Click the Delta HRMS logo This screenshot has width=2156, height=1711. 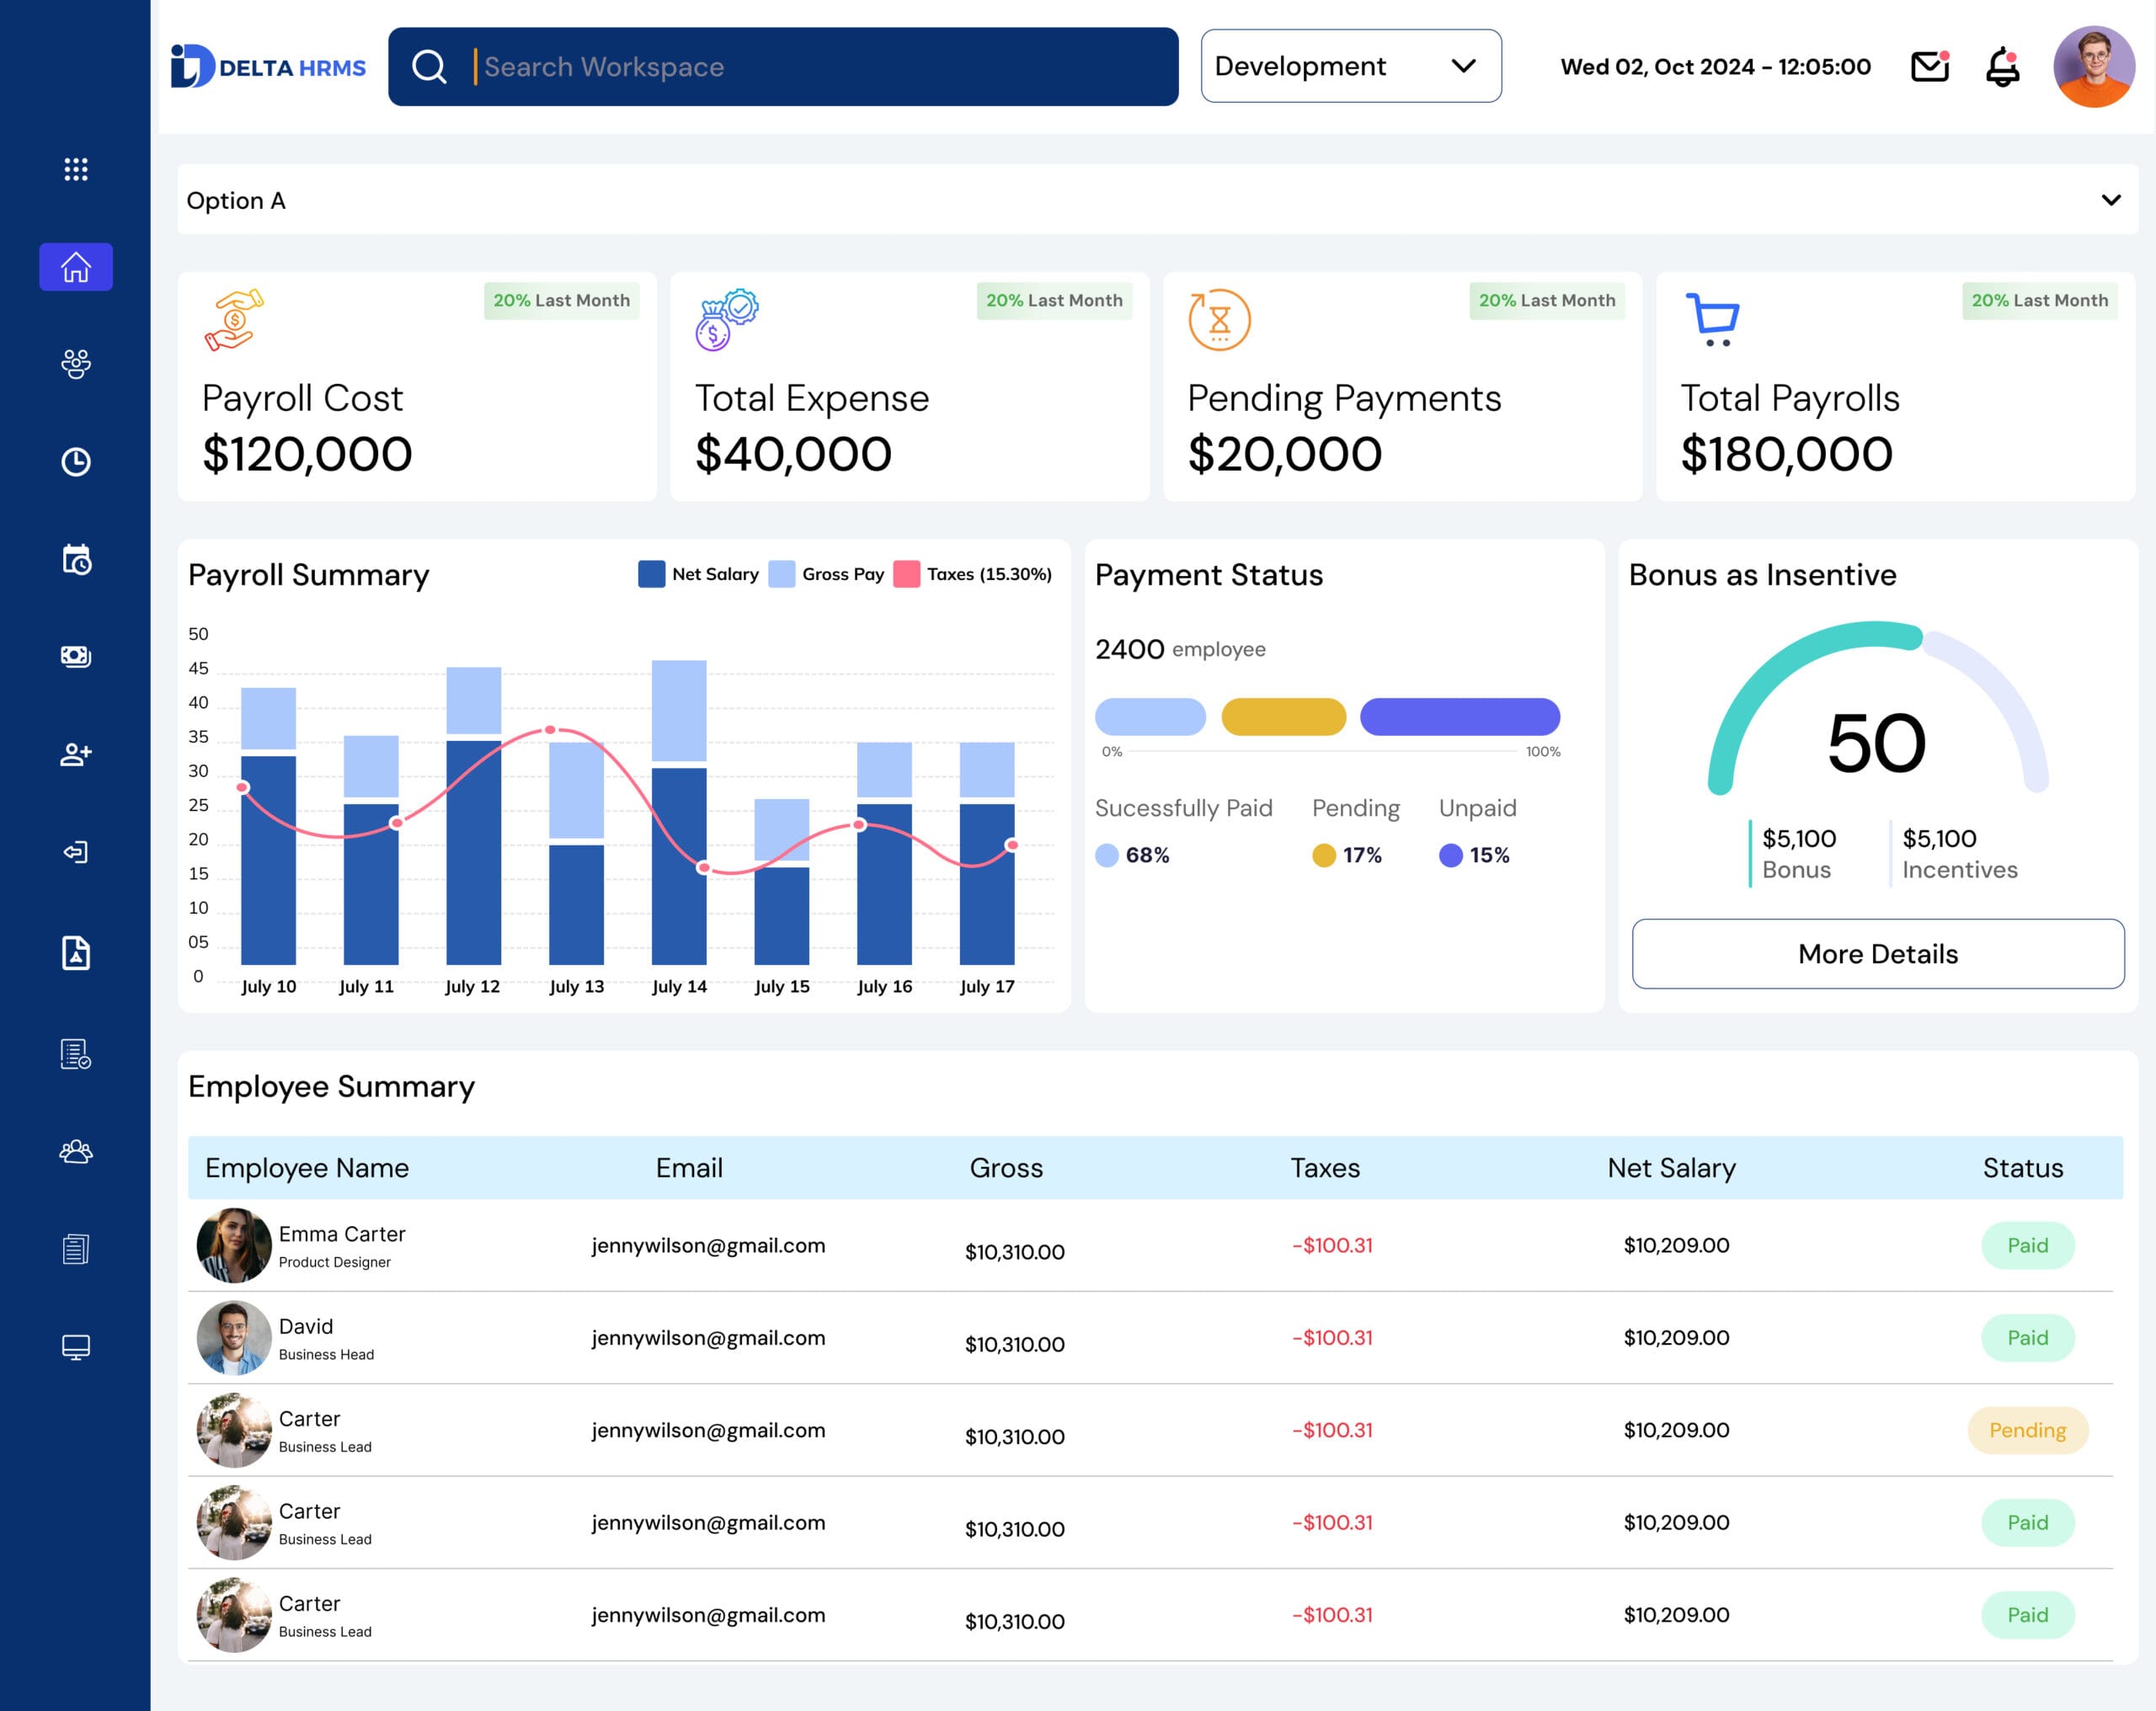pyautogui.click(x=268, y=66)
